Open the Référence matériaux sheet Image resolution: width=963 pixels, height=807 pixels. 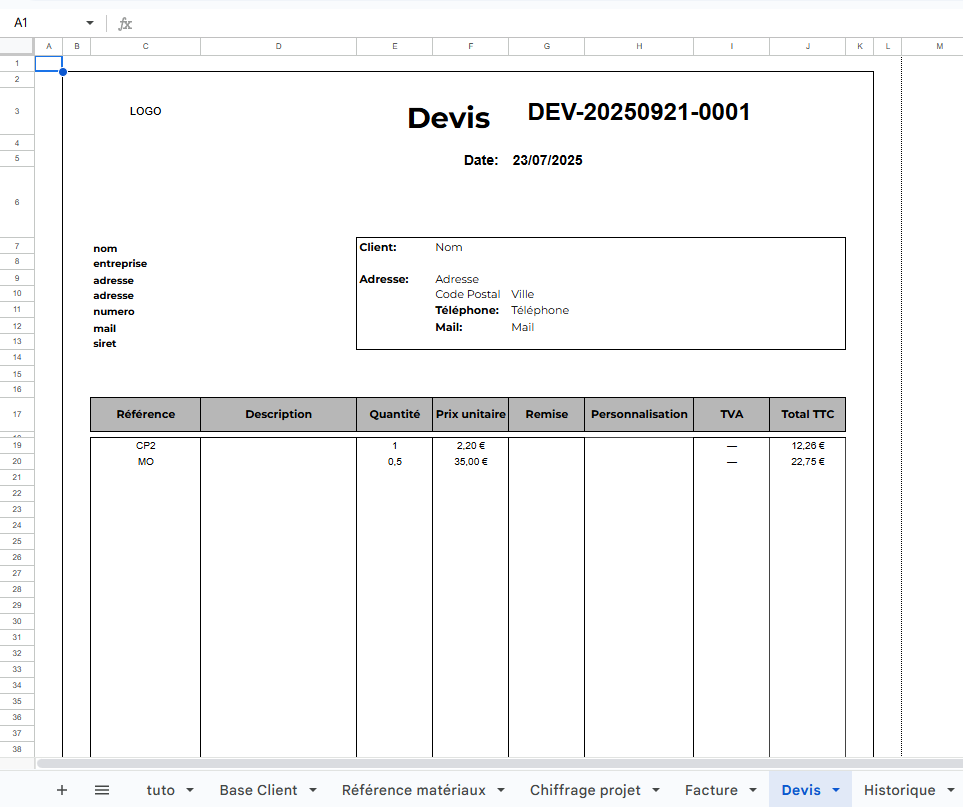point(414,789)
